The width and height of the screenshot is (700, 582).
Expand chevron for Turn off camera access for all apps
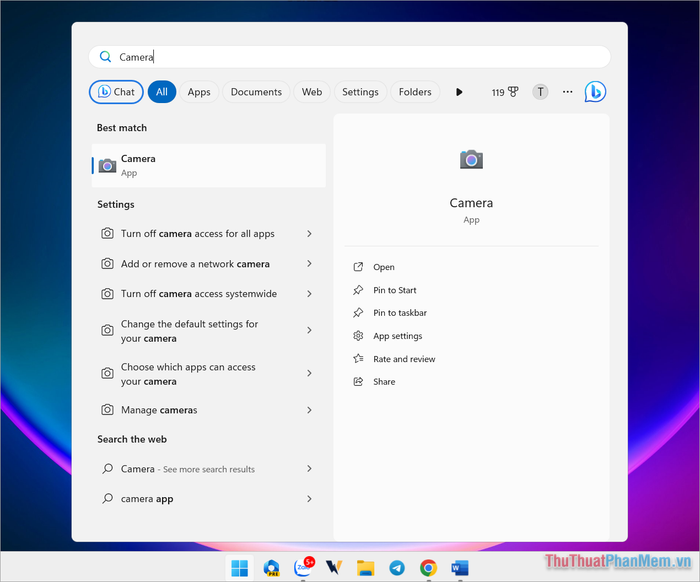pyautogui.click(x=309, y=233)
